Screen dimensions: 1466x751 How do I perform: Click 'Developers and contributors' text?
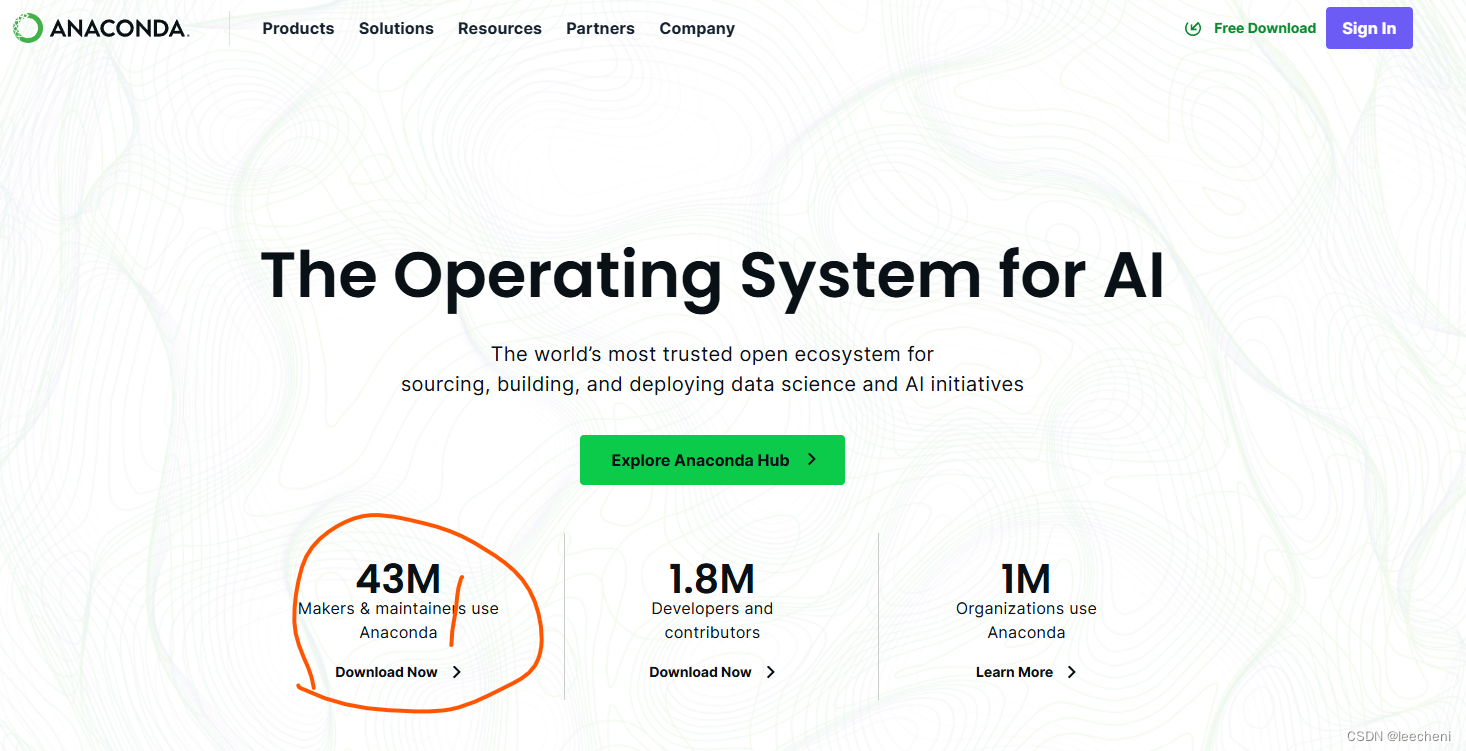[x=712, y=620]
